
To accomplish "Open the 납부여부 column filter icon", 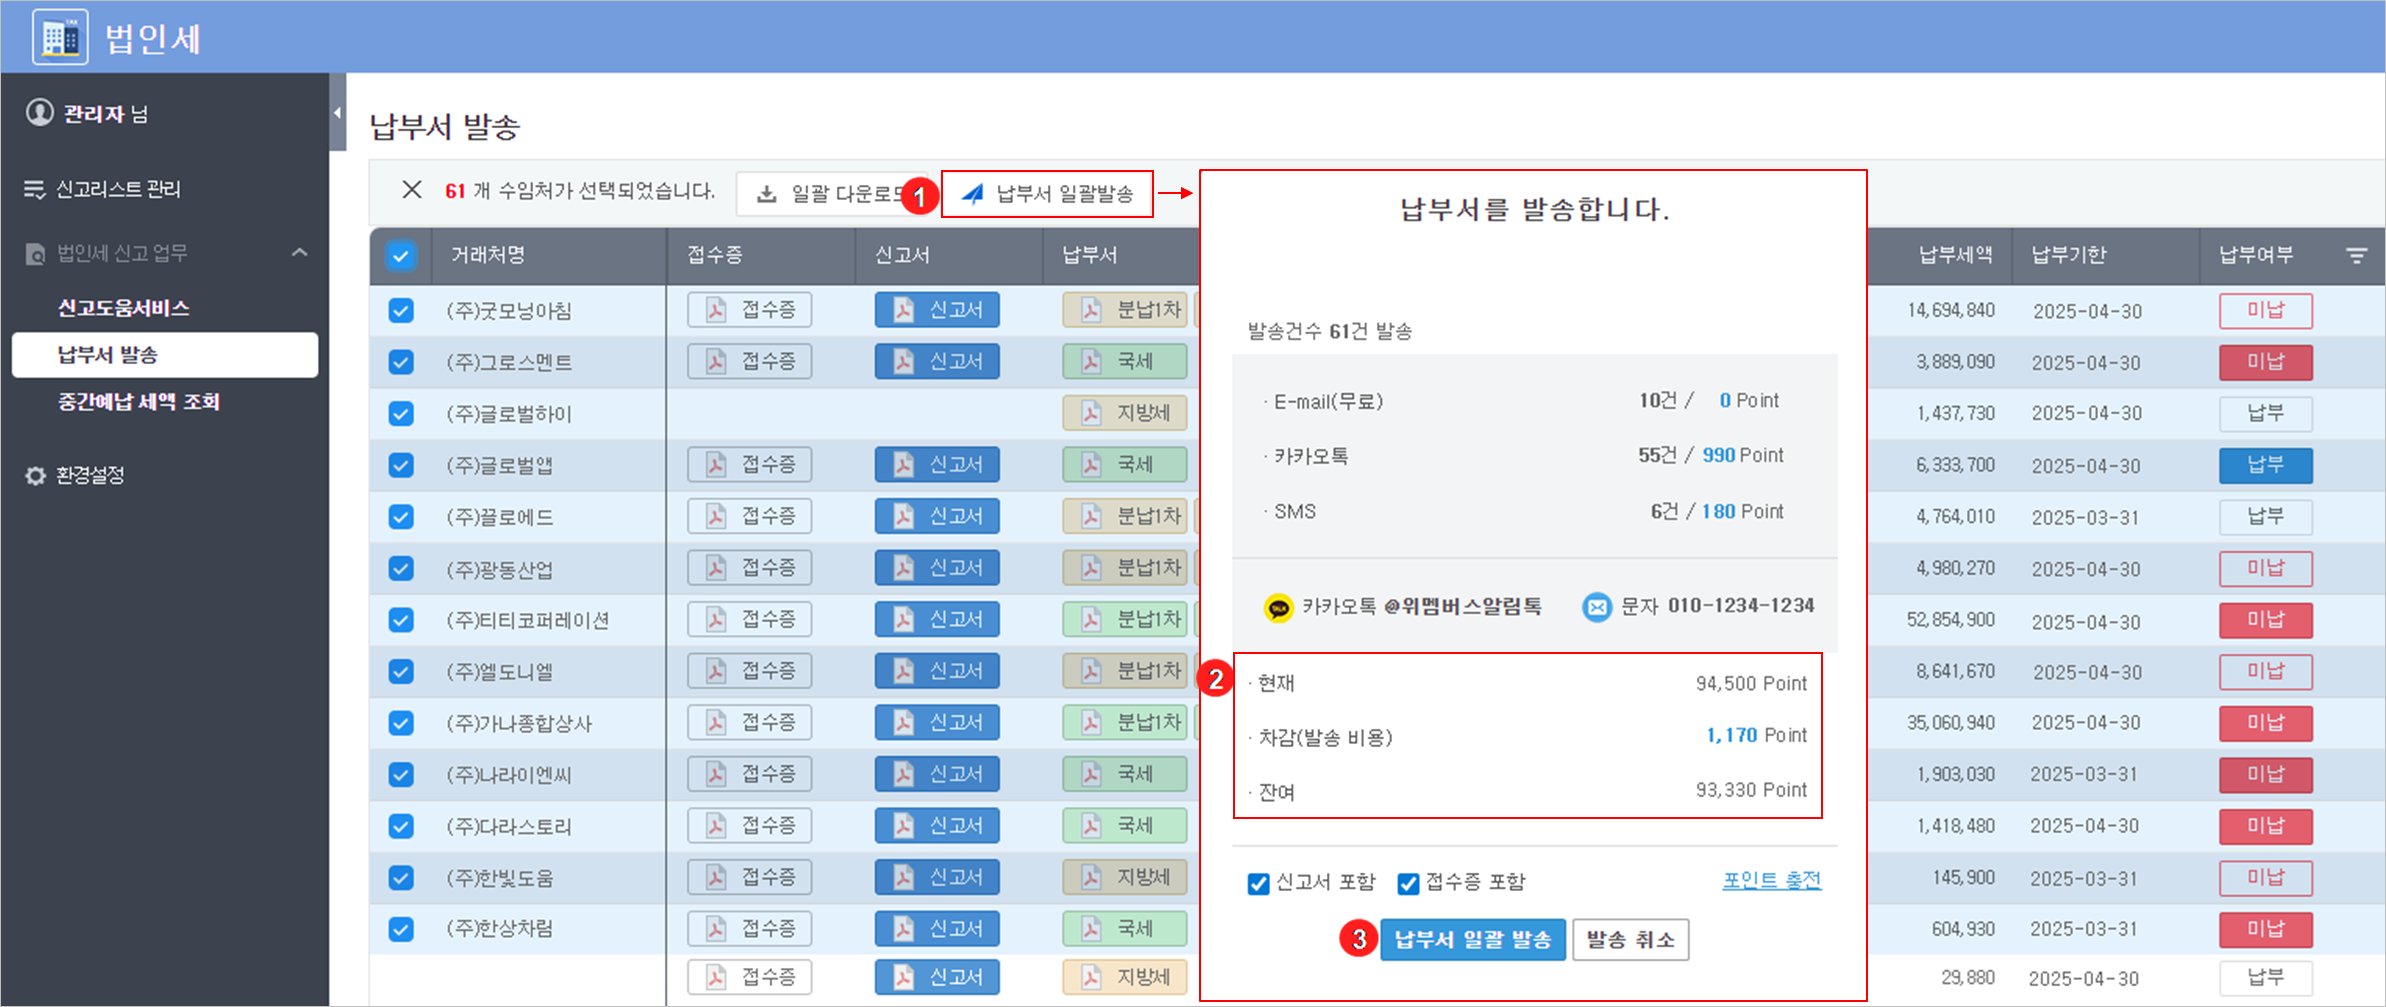I will (2356, 256).
